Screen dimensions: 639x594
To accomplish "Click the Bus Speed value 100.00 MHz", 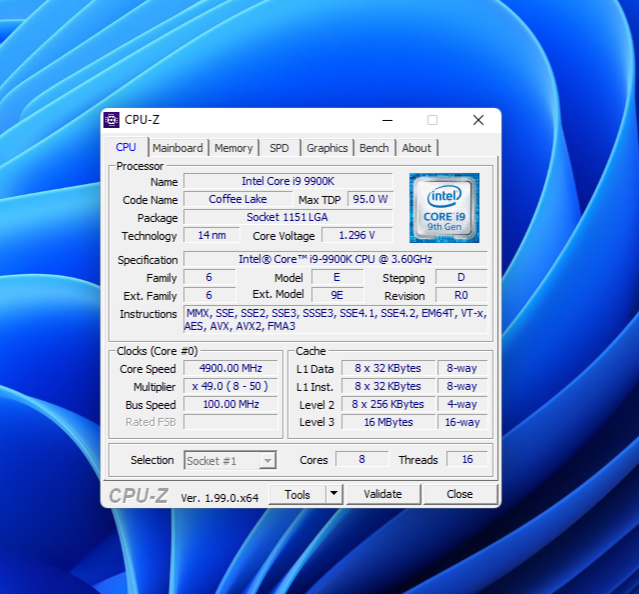I will 231,404.
